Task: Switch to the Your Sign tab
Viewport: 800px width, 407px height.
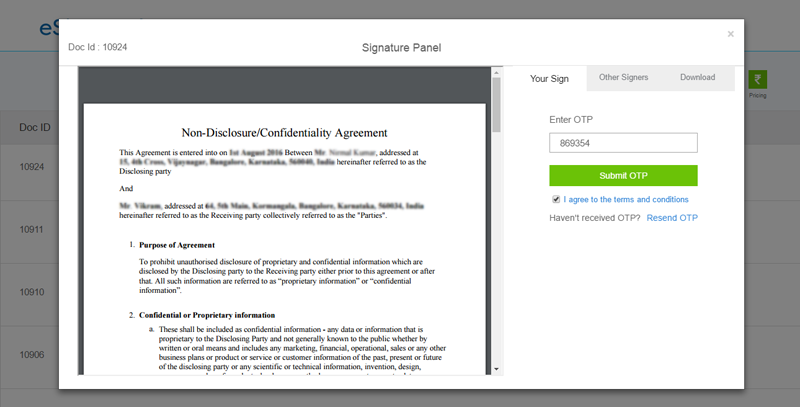Action: [x=549, y=78]
